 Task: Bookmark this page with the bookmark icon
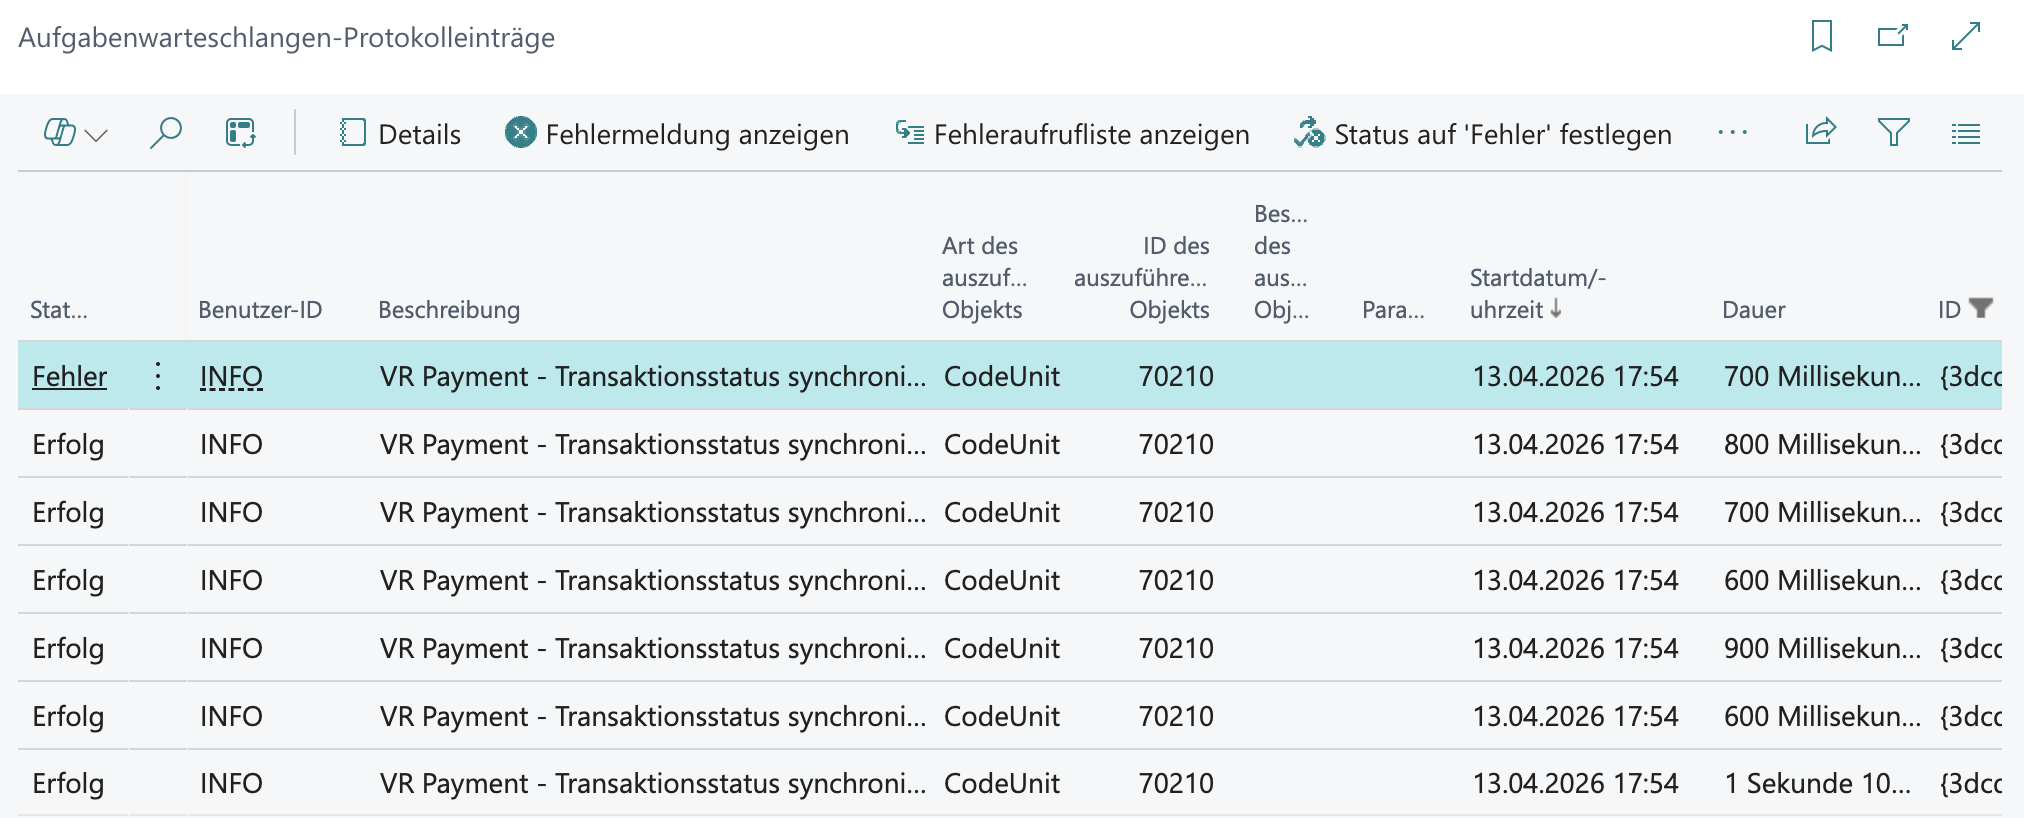point(1821,37)
